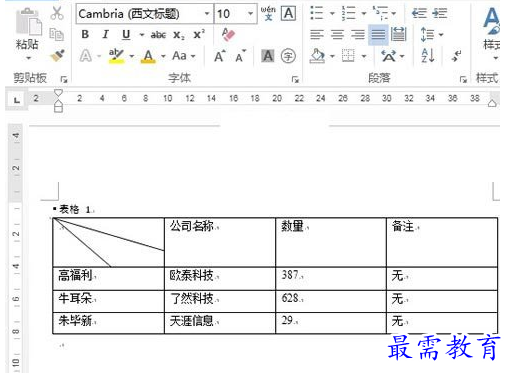
Task: Click the Asian Layout icon
Action: [389, 56]
